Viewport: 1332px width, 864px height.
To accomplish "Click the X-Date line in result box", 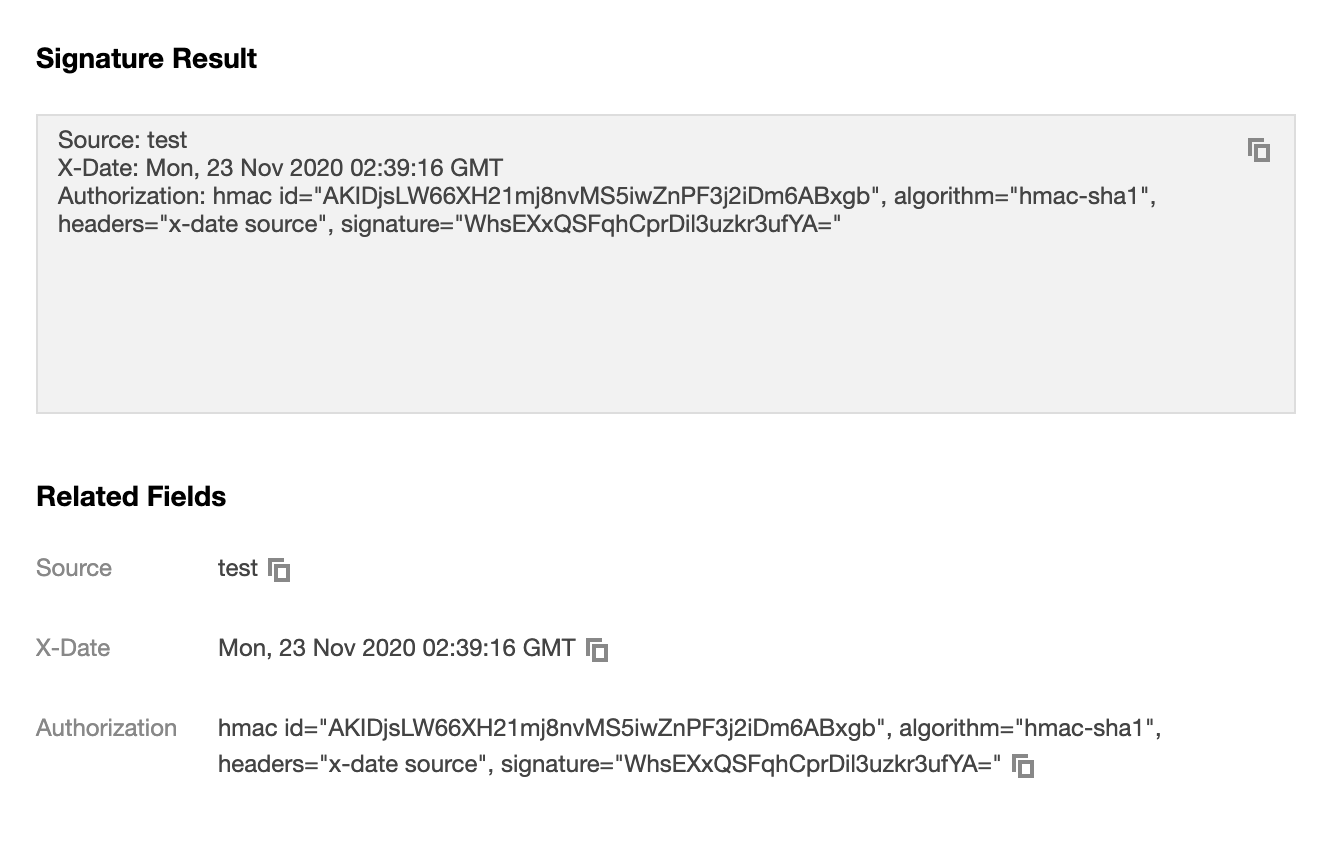I will click(280, 167).
